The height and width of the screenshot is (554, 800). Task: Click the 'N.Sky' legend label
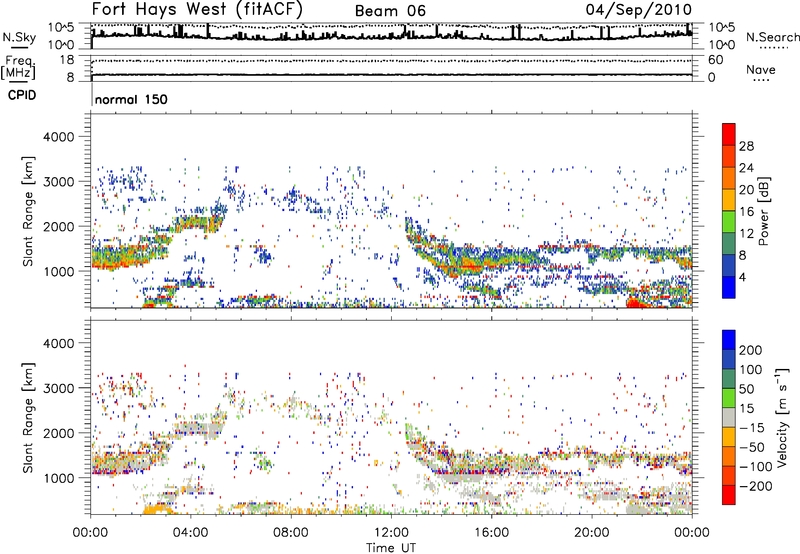pos(19,37)
